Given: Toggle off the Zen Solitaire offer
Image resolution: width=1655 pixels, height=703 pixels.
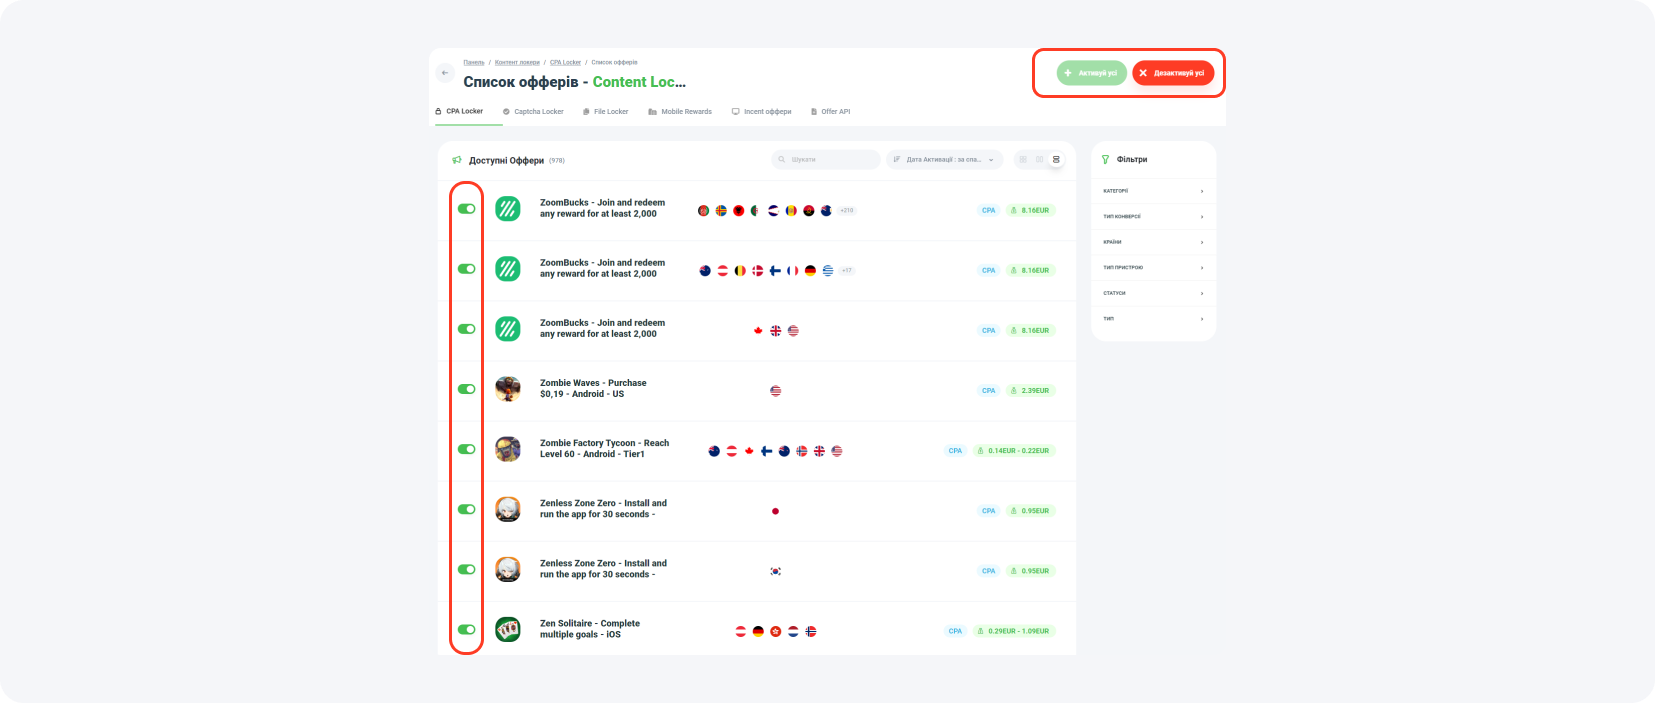Looking at the screenshot, I should 466,630.
